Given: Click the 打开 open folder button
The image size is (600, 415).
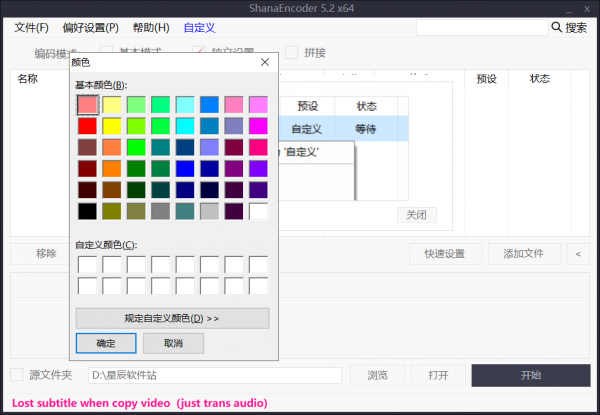Looking at the screenshot, I should coord(439,375).
